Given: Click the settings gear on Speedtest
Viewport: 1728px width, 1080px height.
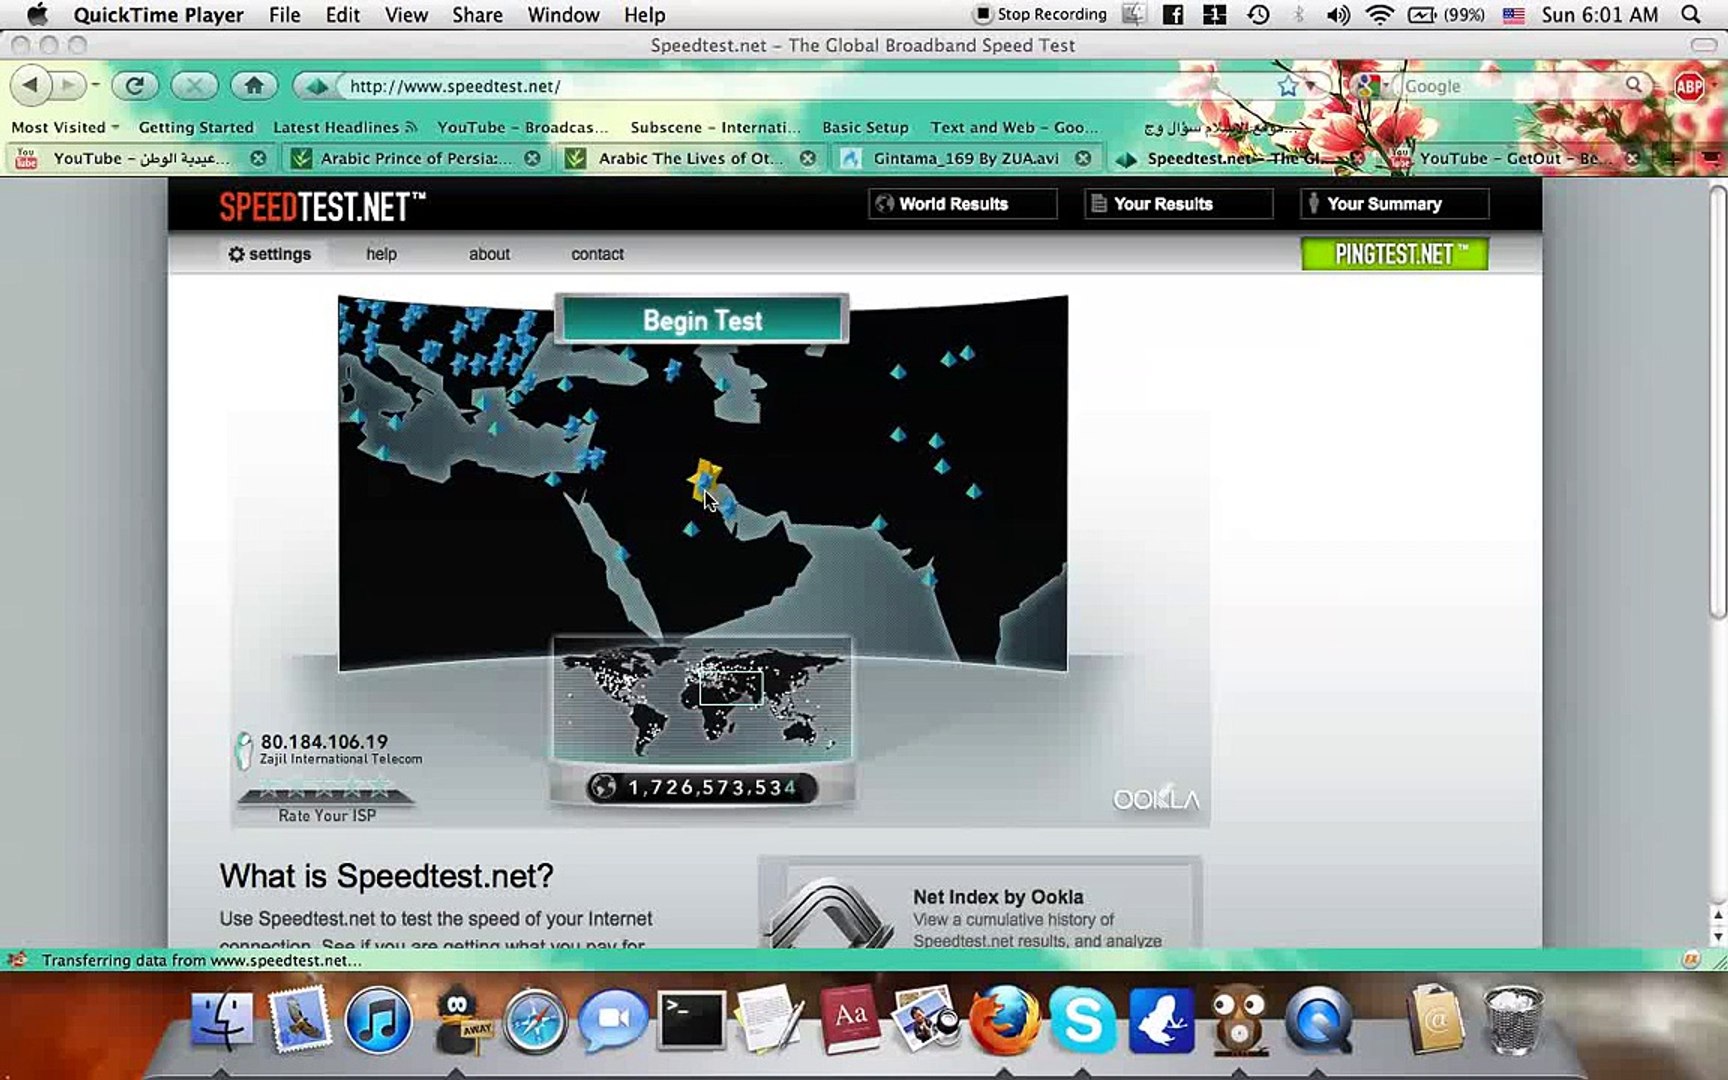Looking at the screenshot, I should [x=236, y=254].
